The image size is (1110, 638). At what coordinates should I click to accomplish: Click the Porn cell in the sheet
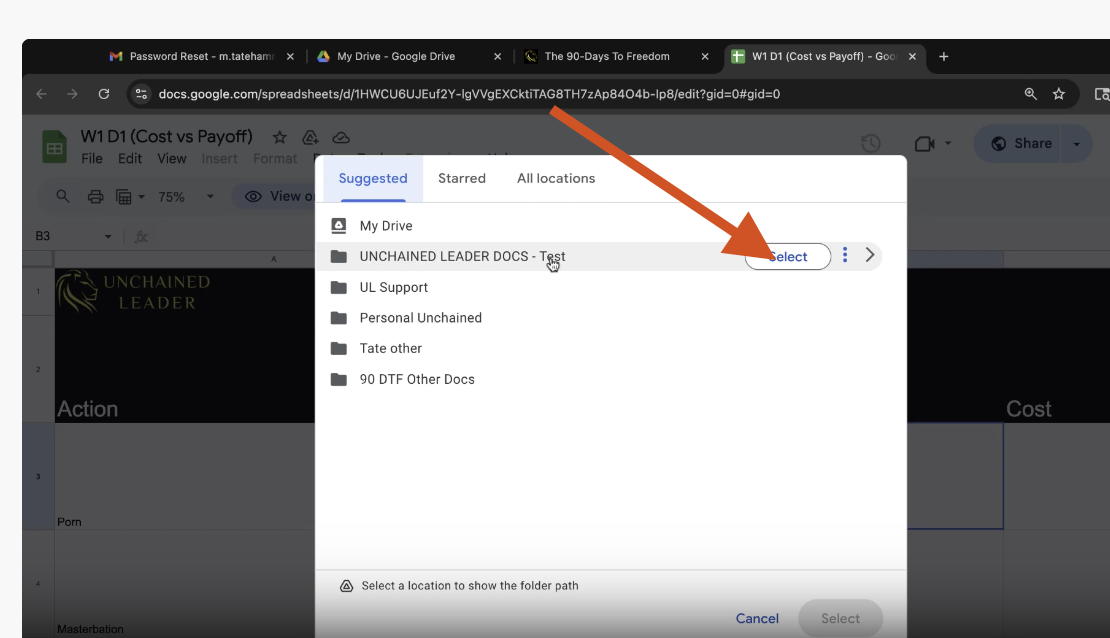(x=185, y=476)
